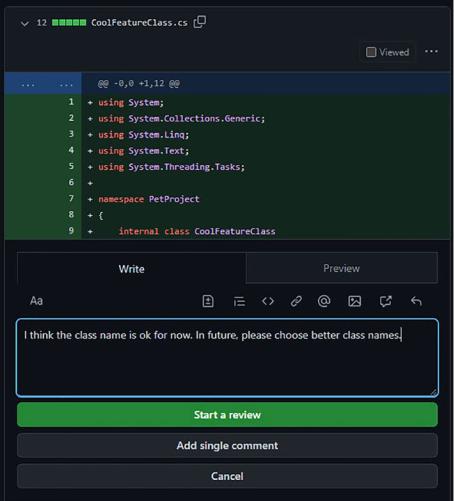Add single comment to the line
Screen dimensions: 454x501
227,446
